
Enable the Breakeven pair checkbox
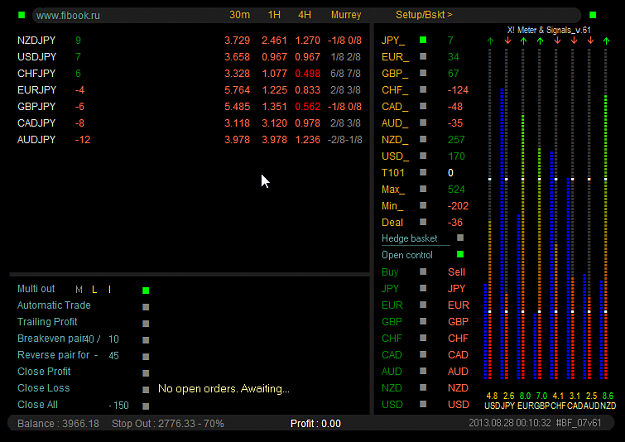[146, 340]
